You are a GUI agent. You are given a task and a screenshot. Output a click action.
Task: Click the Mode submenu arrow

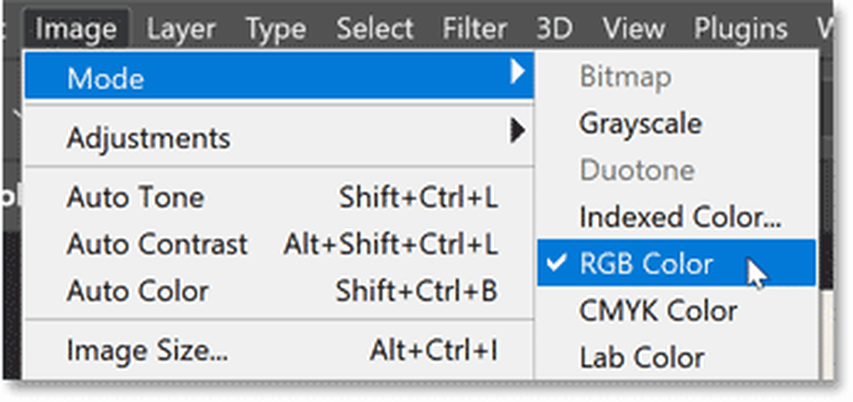pyautogui.click(x=516, y=73)
